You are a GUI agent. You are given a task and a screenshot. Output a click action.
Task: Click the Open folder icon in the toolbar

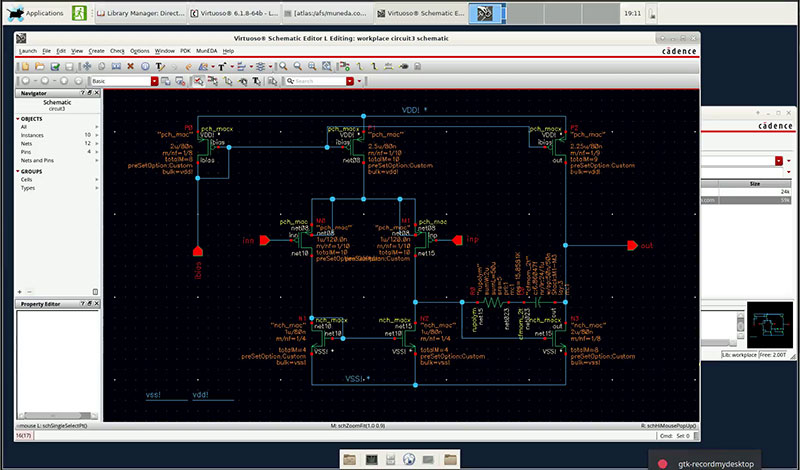[40, 66]
